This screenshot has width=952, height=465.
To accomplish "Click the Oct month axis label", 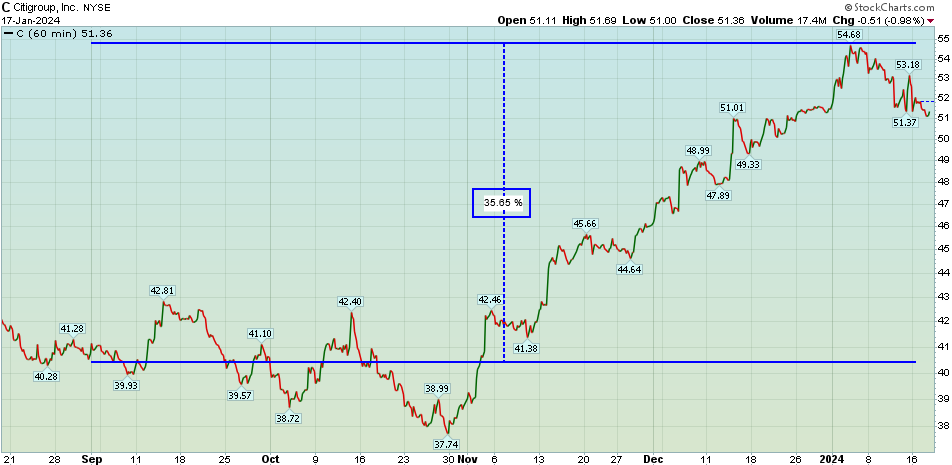I will pos(271,459).
